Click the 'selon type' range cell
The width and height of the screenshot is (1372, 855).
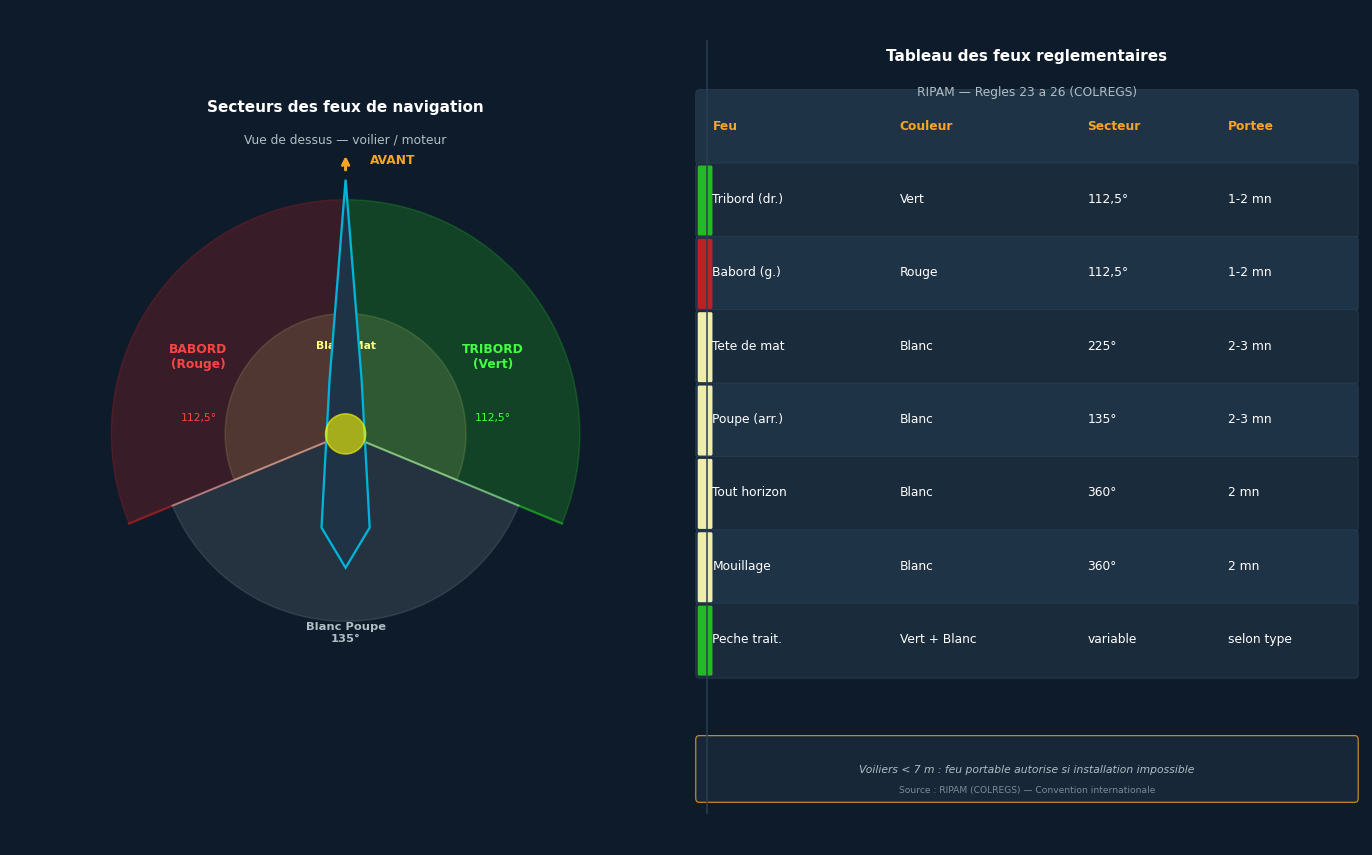tap(1259, 640)
